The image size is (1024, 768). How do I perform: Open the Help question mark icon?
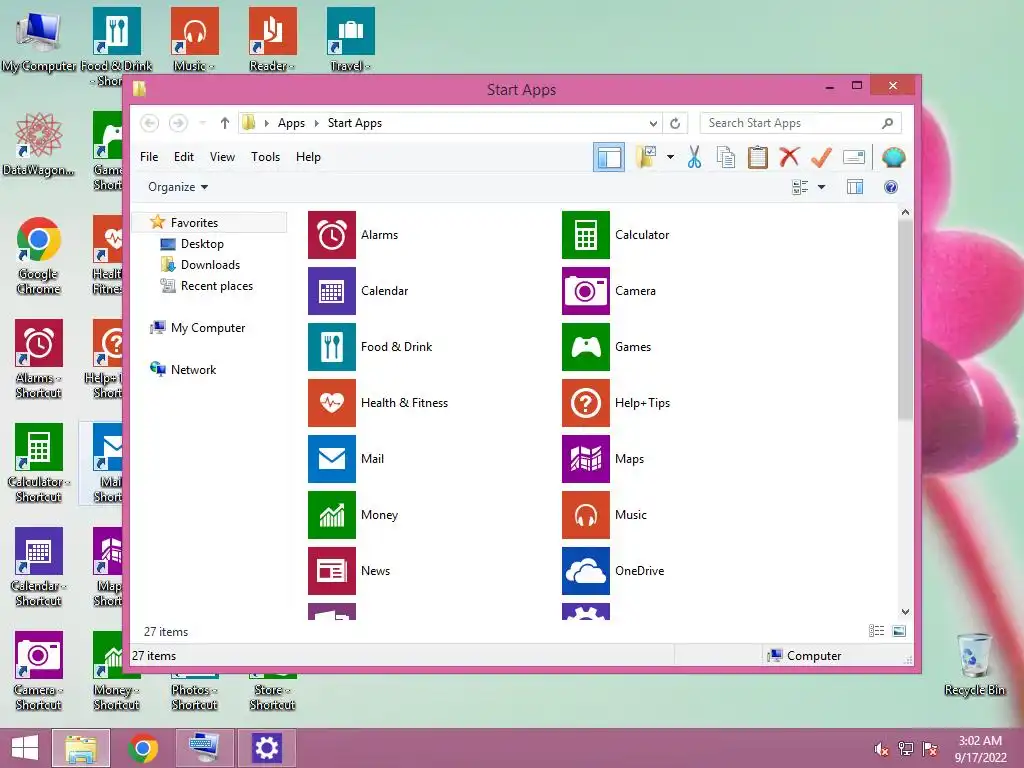(x=891, y=187)
